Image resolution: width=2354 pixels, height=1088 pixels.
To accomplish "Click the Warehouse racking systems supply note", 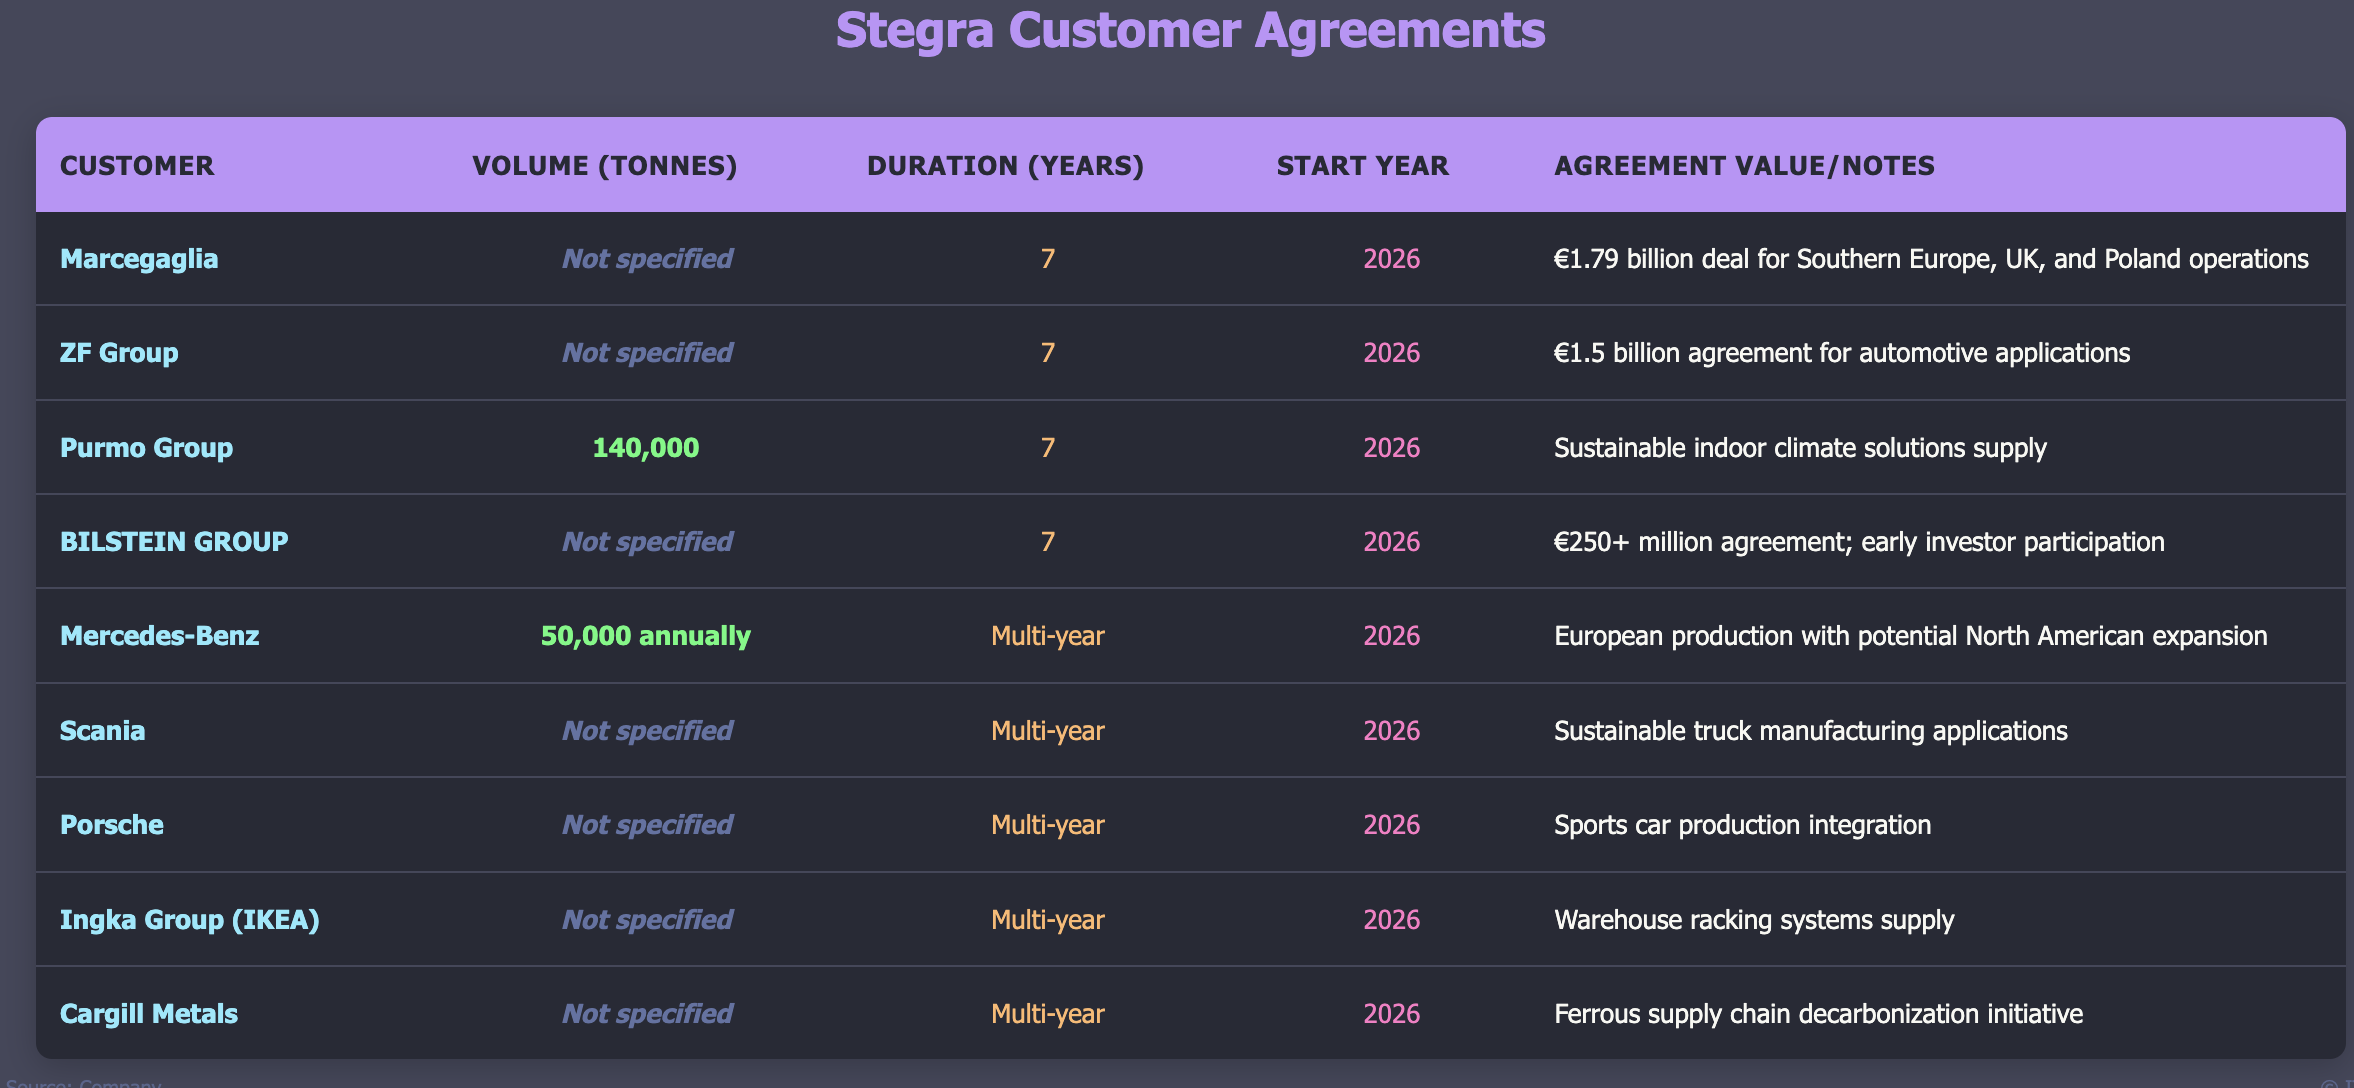I will [x=1753, y=920].
